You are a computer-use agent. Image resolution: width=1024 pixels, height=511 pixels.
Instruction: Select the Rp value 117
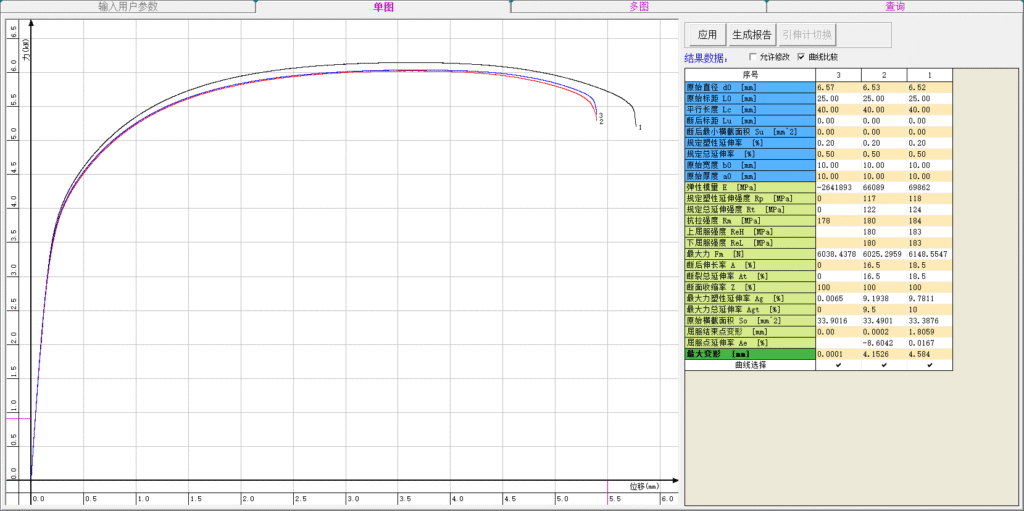coord(884,199)
